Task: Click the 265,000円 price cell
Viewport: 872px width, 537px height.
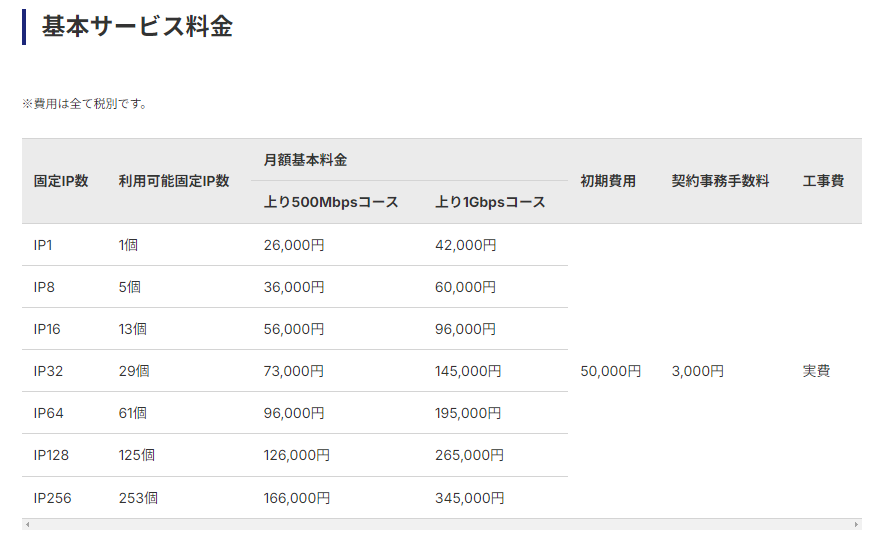Action: [469, 455]
